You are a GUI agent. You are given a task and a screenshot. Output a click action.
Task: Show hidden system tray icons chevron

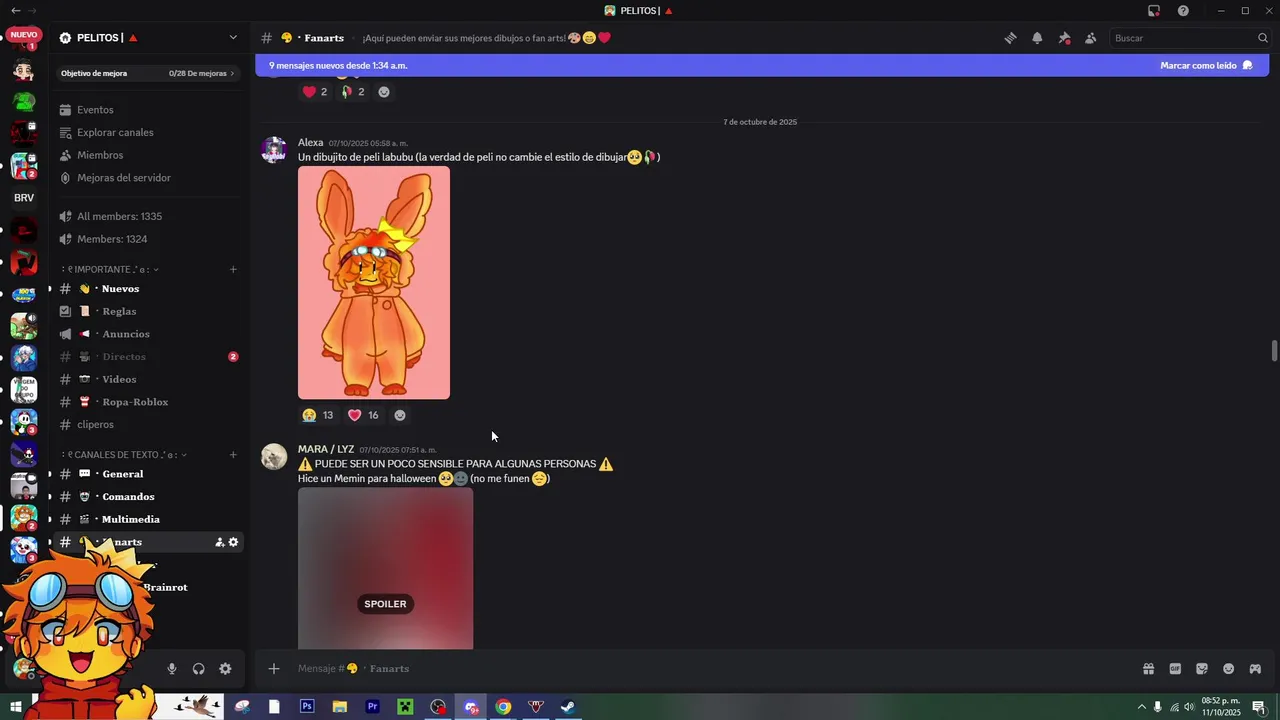[1142, 707]
